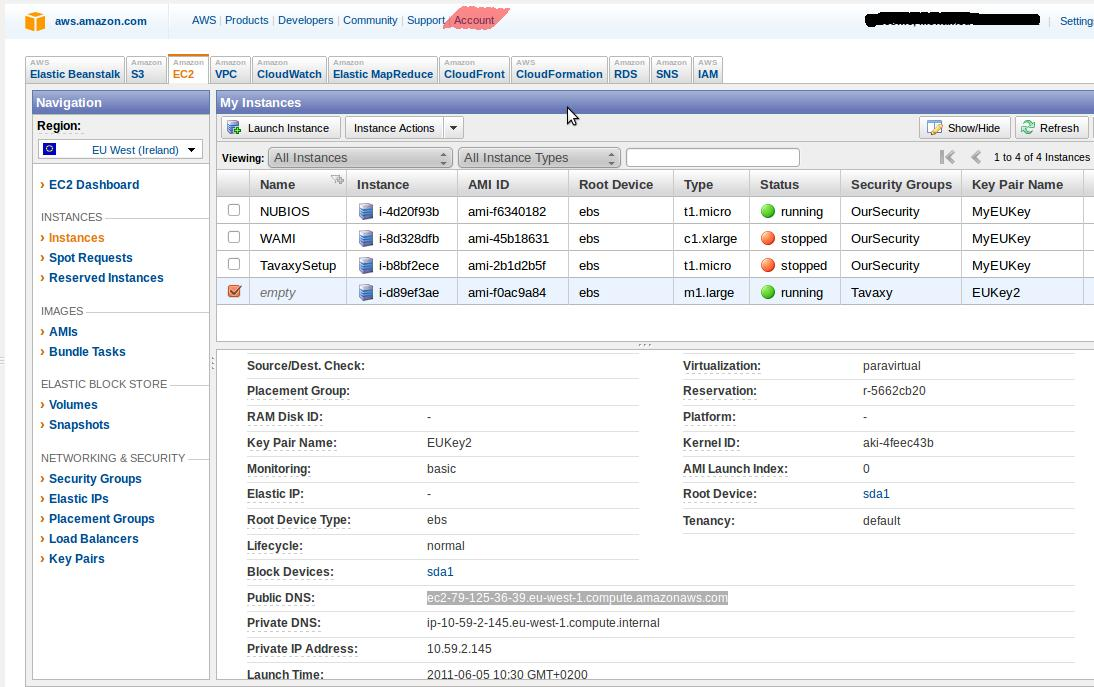Open Volumes under Elastic Block Store
This screenshot has height=687, width=1094.
73,405
